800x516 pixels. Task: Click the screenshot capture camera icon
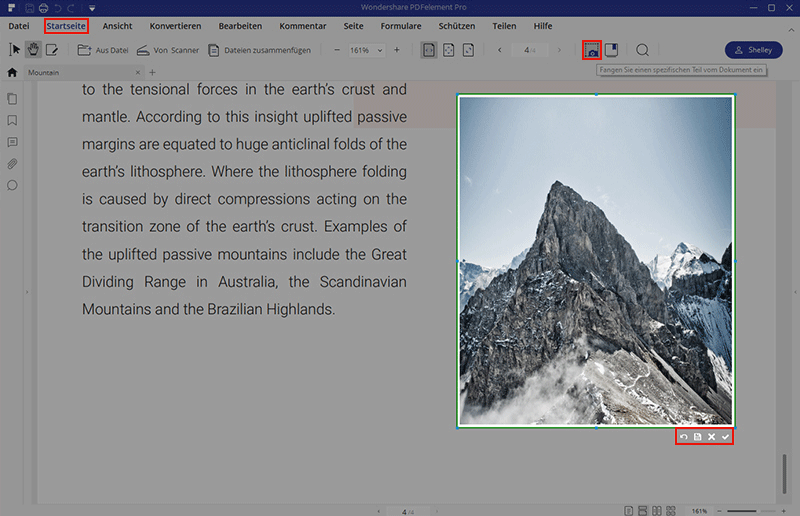point(592,50)
